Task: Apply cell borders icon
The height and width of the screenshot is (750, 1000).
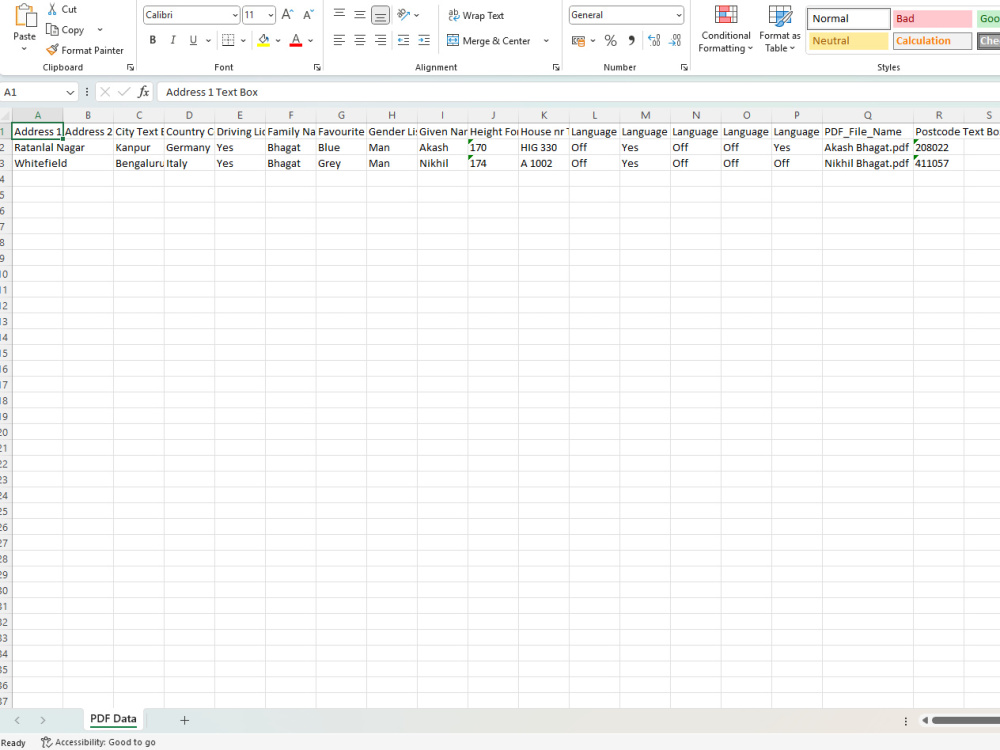Action: click(x=228, y=40)
